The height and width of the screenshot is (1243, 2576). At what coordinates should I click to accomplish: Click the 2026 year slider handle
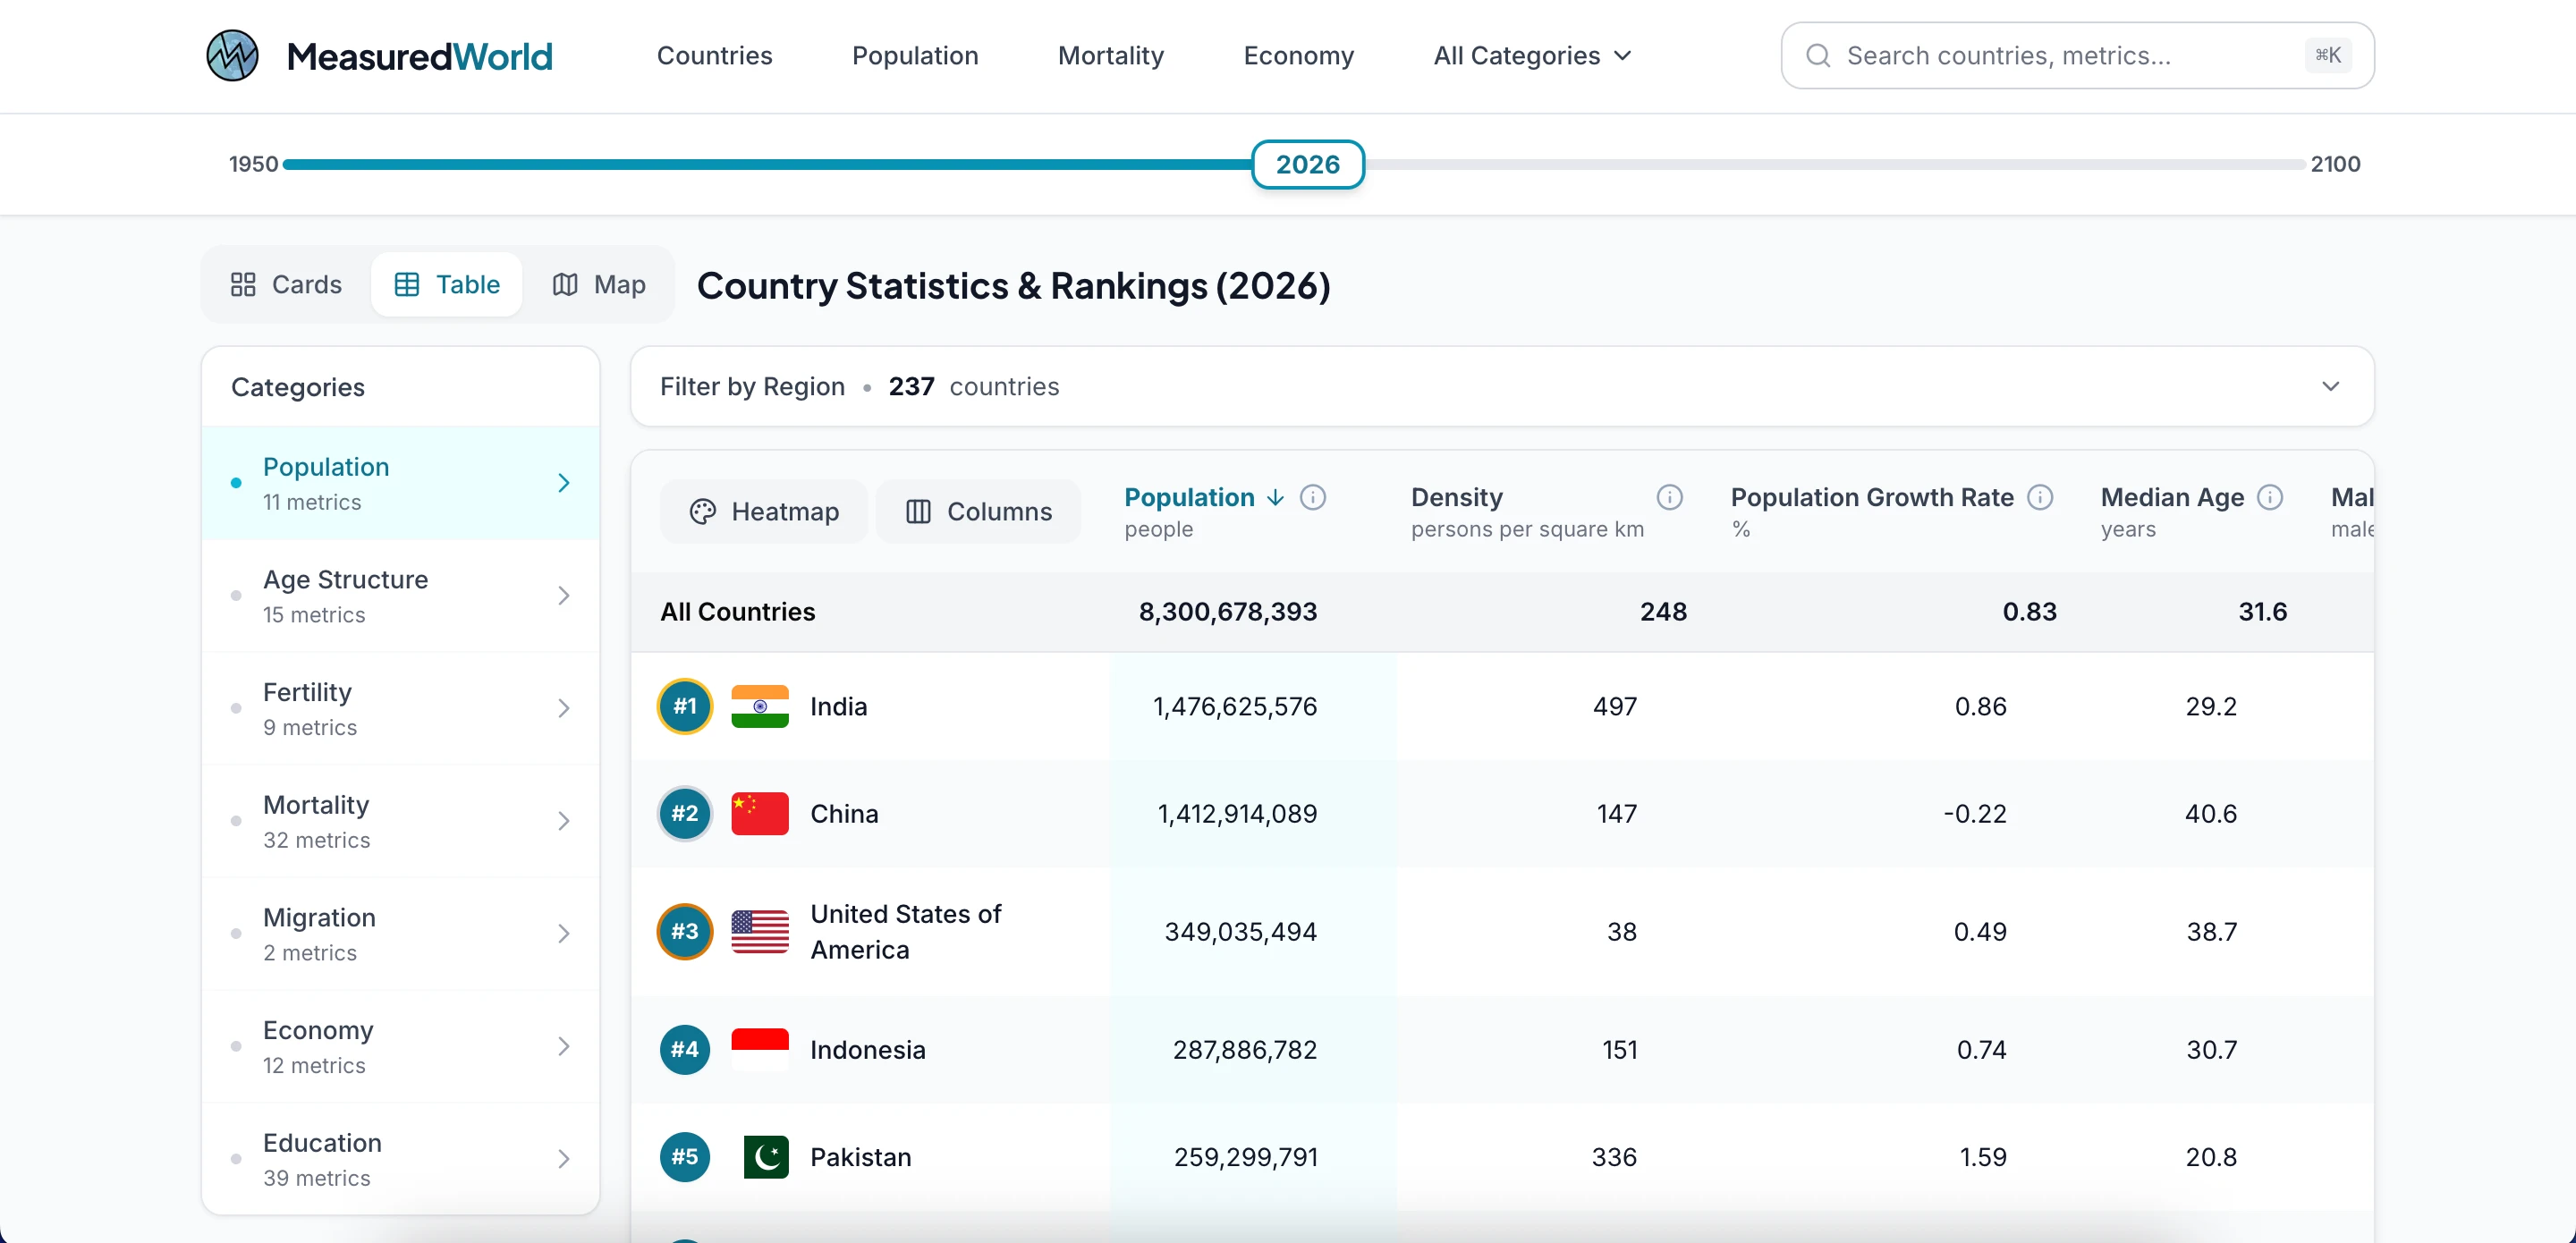coord(1307,164)
